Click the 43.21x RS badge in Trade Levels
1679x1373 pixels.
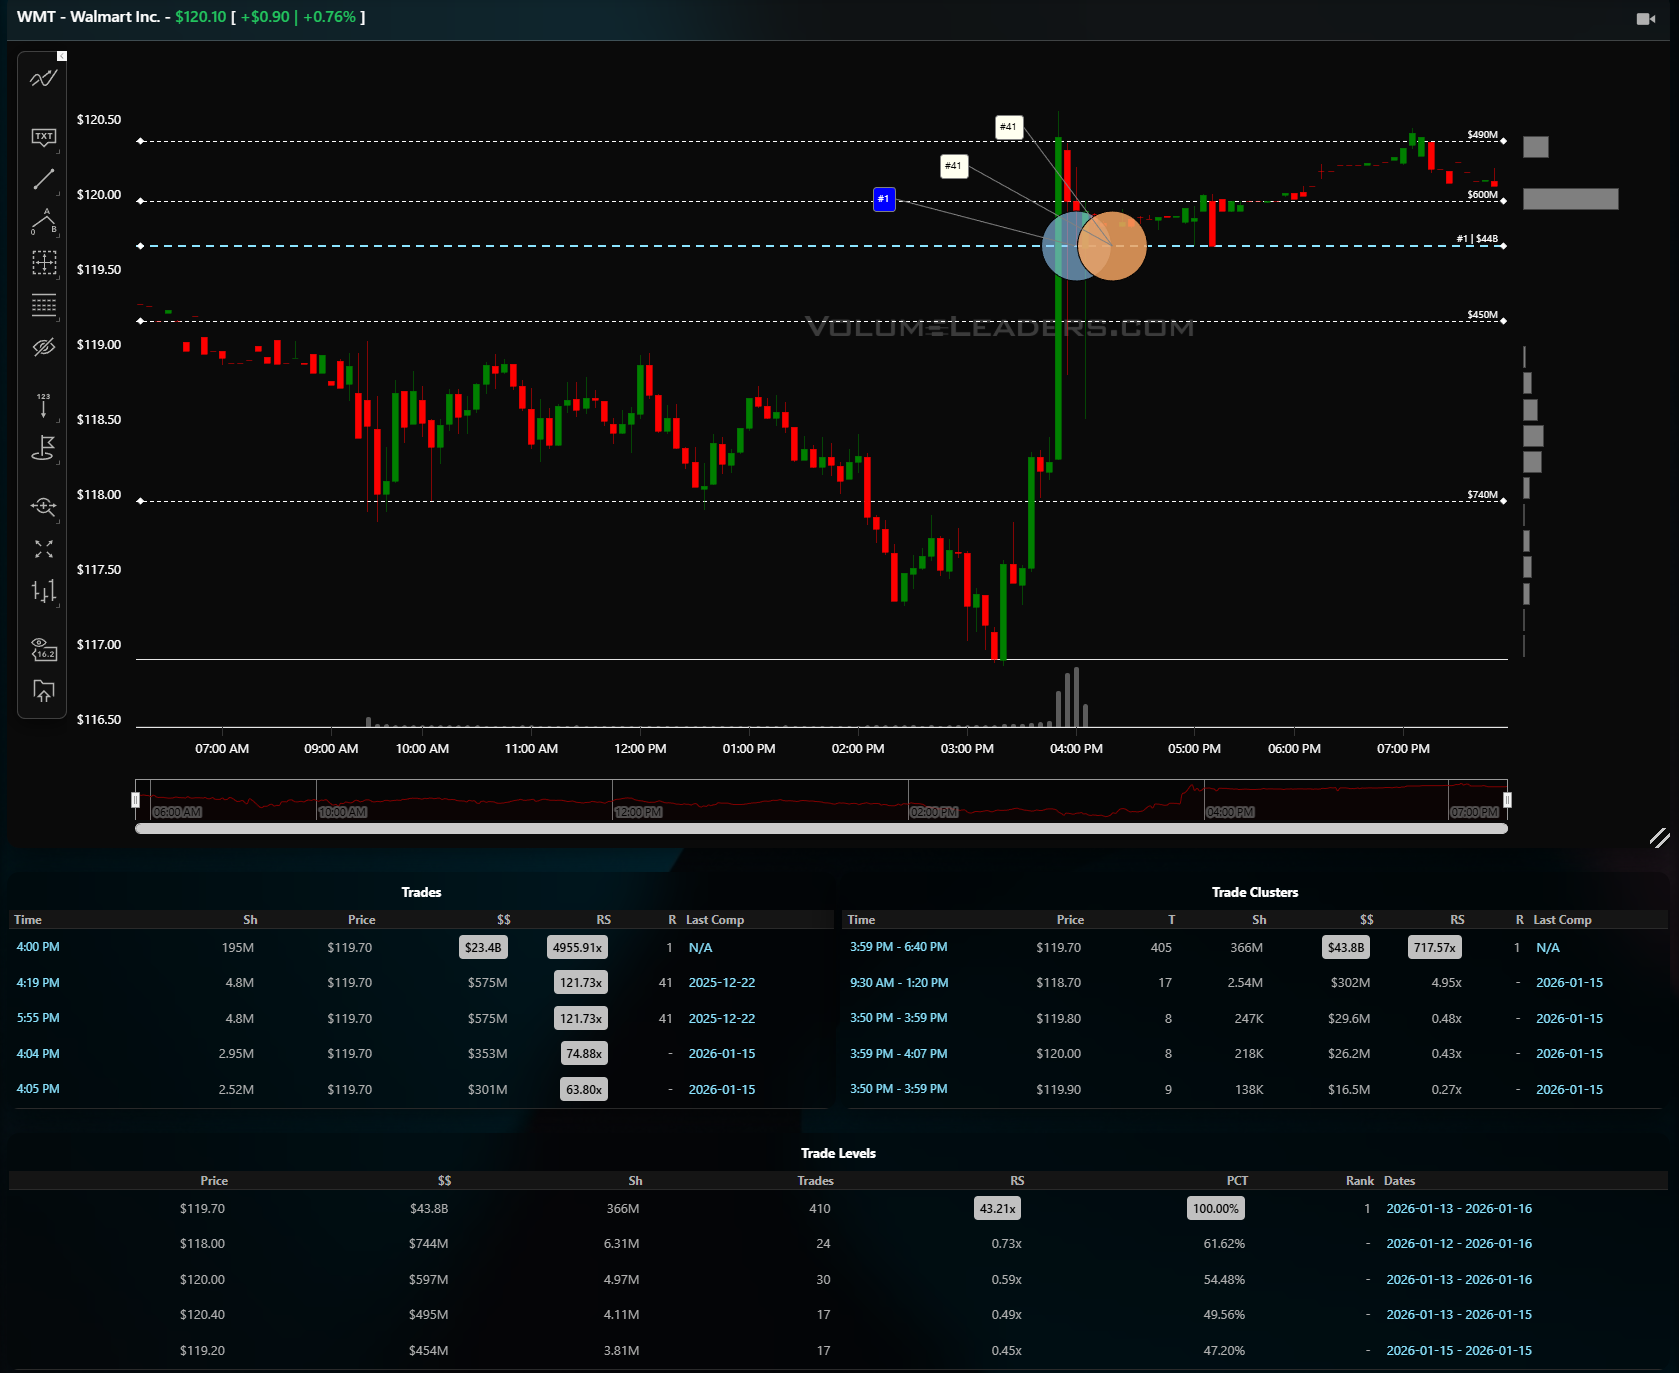[x=997, y=1209]
